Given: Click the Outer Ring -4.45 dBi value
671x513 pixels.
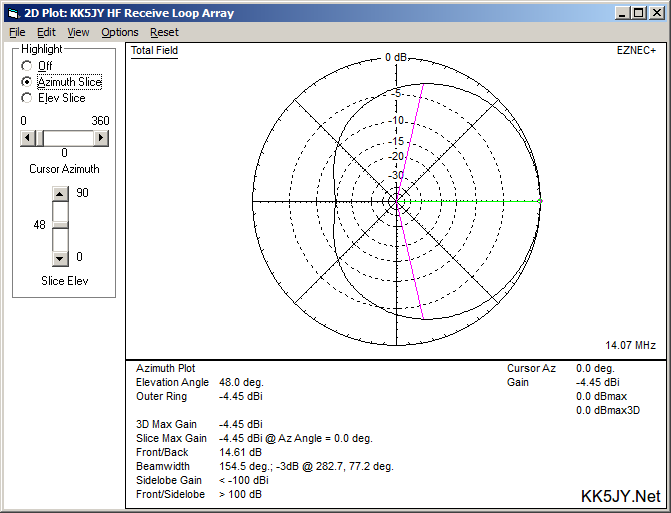Looking at the screenshot, I should (x=240, y=396).
